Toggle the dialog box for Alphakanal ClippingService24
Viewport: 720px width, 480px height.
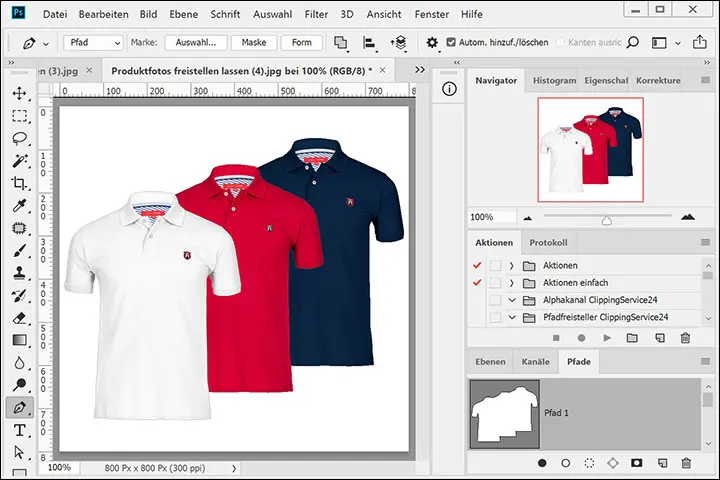pyautogui.click(x=495, y=300)
